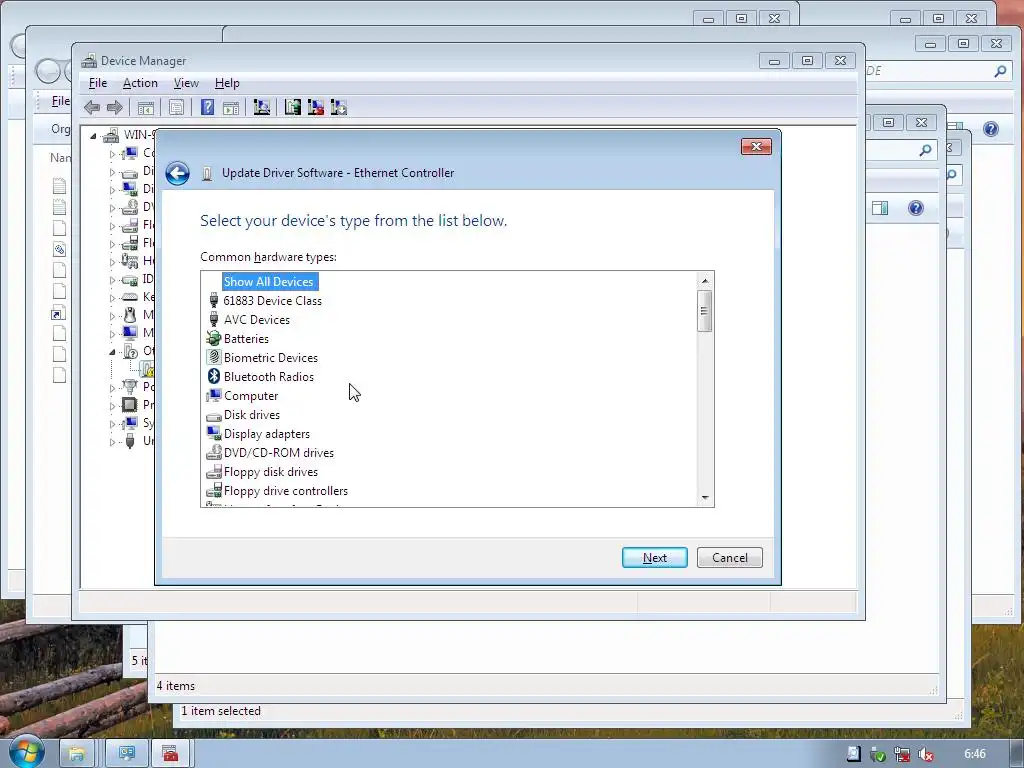
Task: Click Update Driver Software toolbar icon
Action: click(293, 107)
